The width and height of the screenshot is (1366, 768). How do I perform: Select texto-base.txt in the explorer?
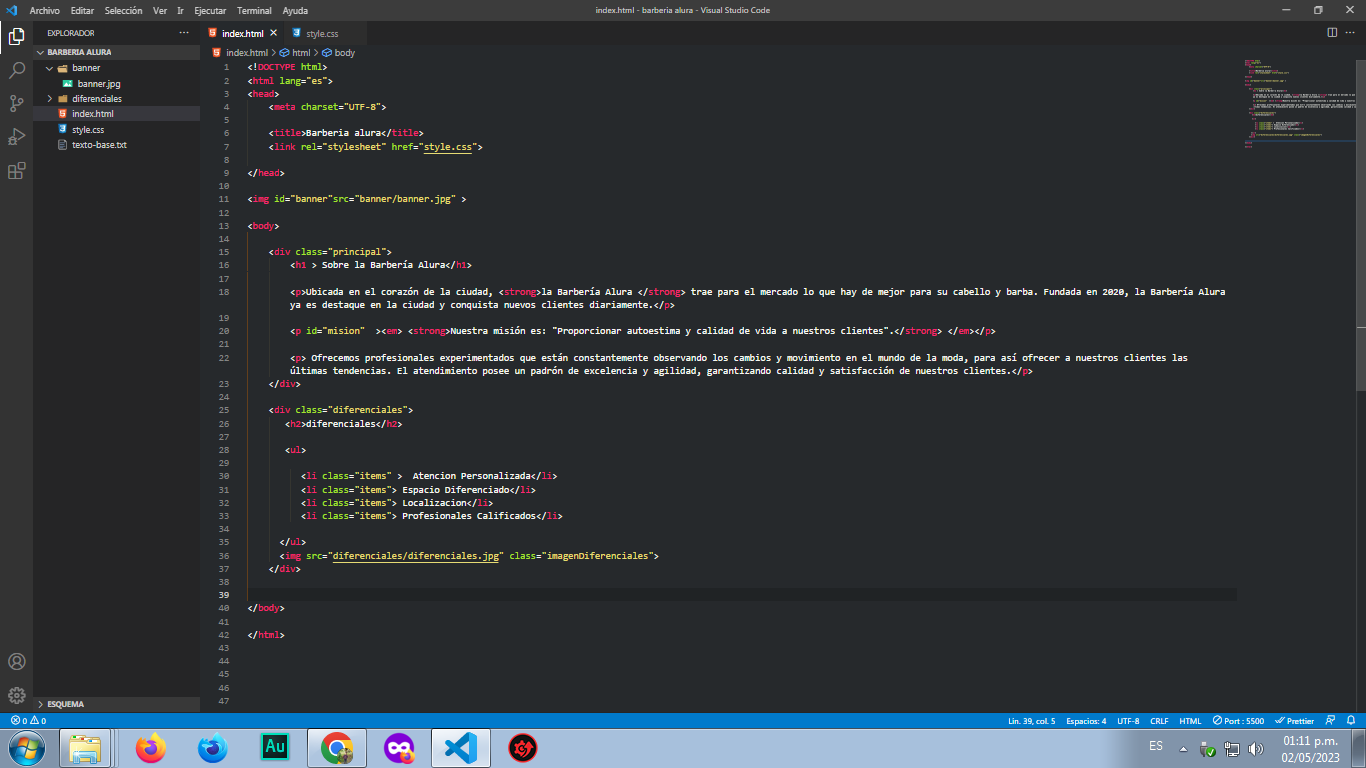pos(99,145)
